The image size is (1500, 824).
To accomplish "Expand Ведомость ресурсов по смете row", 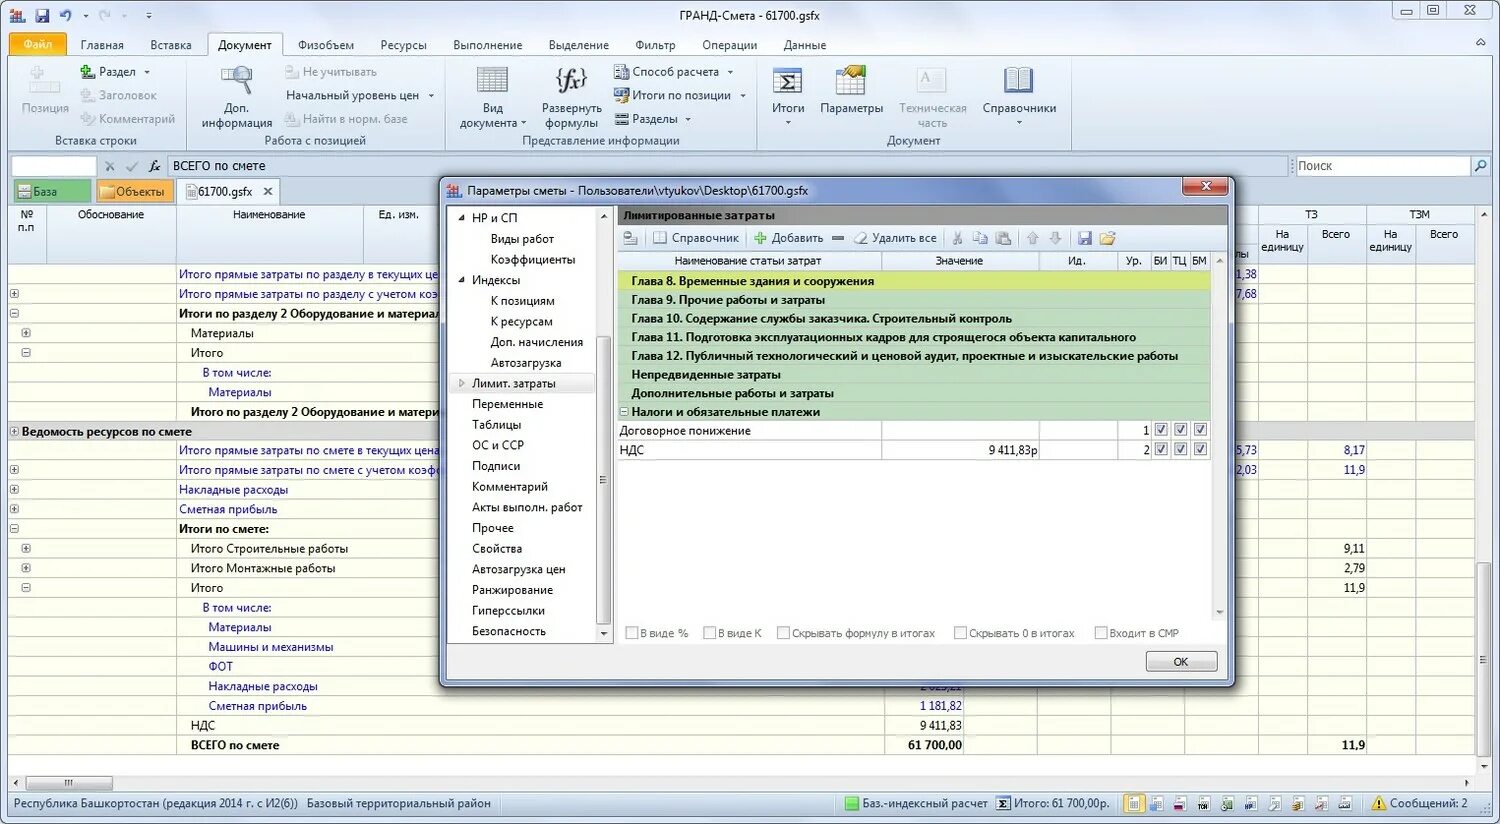I will pos(14,432).
